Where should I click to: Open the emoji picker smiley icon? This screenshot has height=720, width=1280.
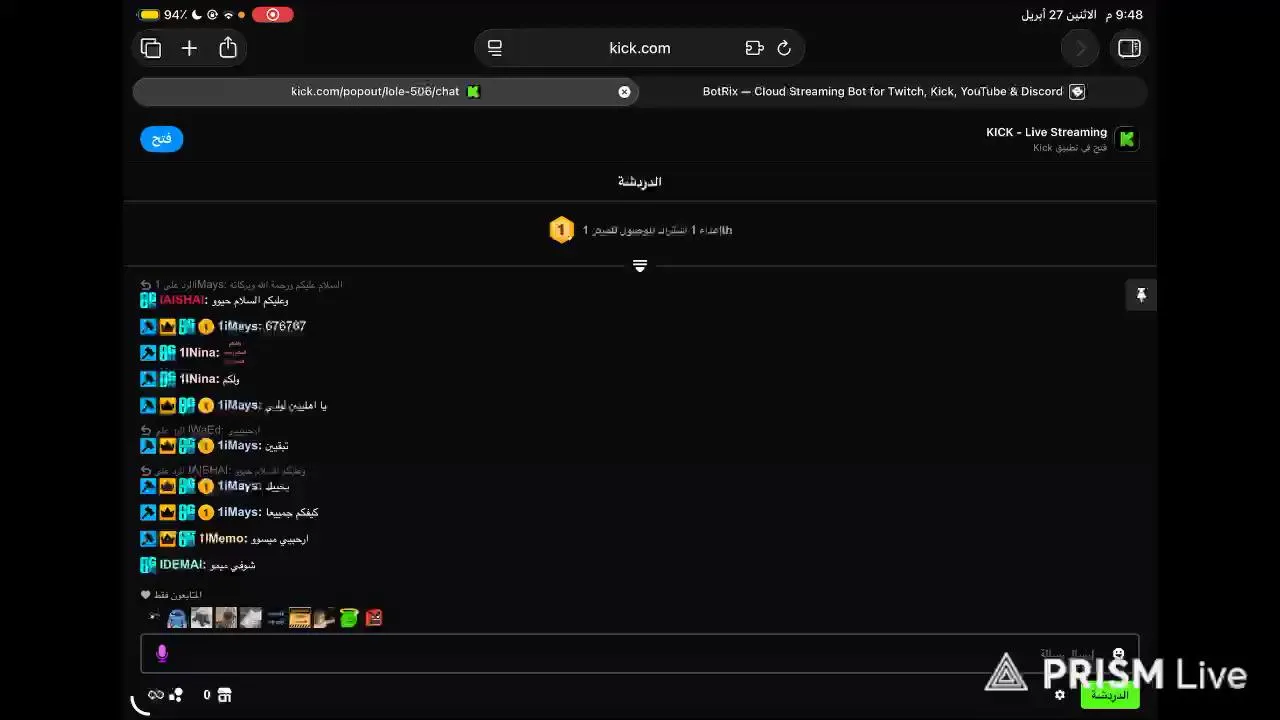(1118, 654)
